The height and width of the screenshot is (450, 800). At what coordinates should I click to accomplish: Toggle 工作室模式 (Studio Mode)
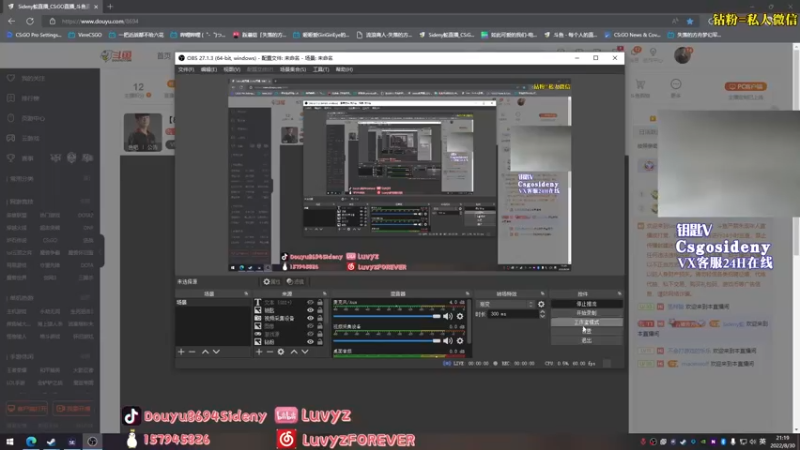pos(587,322)
